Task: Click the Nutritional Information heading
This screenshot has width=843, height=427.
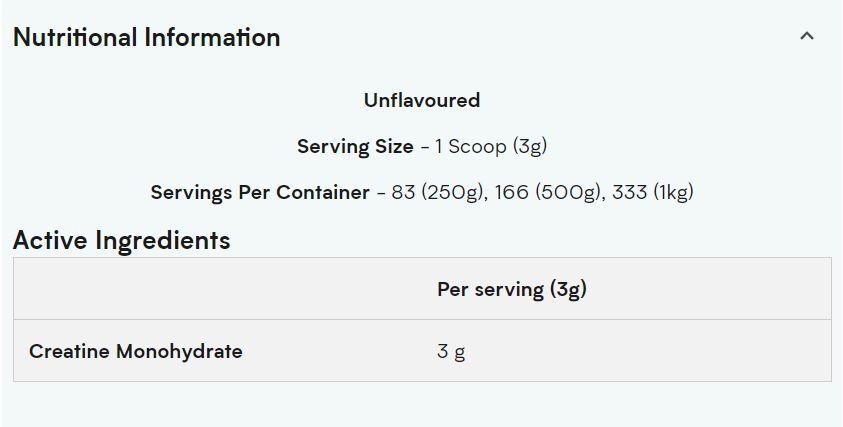Action: pos(146,38)
